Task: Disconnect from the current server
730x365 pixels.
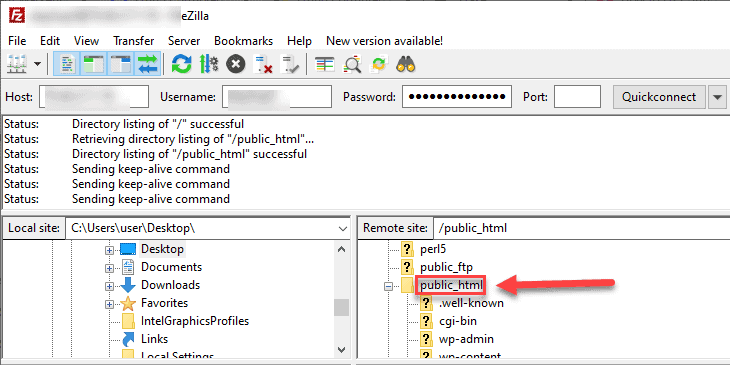Action: coord(262,64)
